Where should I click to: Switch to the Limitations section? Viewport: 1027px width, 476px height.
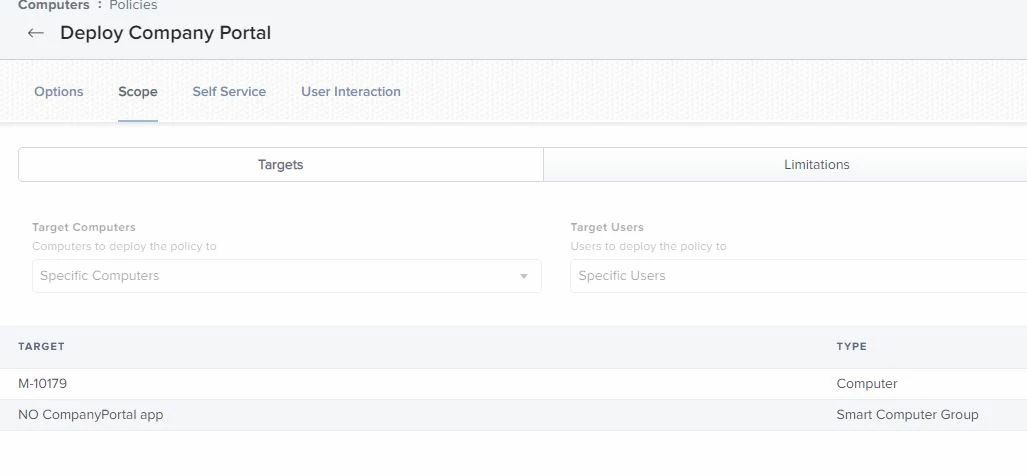click(x=785, y=164)
